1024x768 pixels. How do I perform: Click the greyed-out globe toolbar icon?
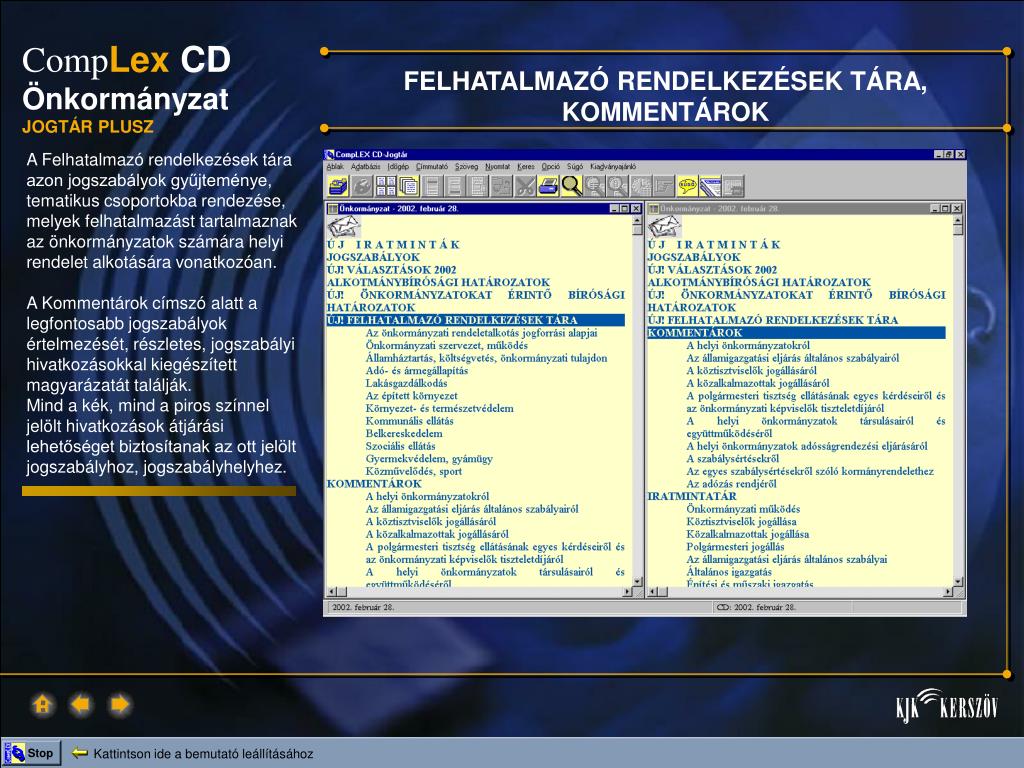[361, 186]
